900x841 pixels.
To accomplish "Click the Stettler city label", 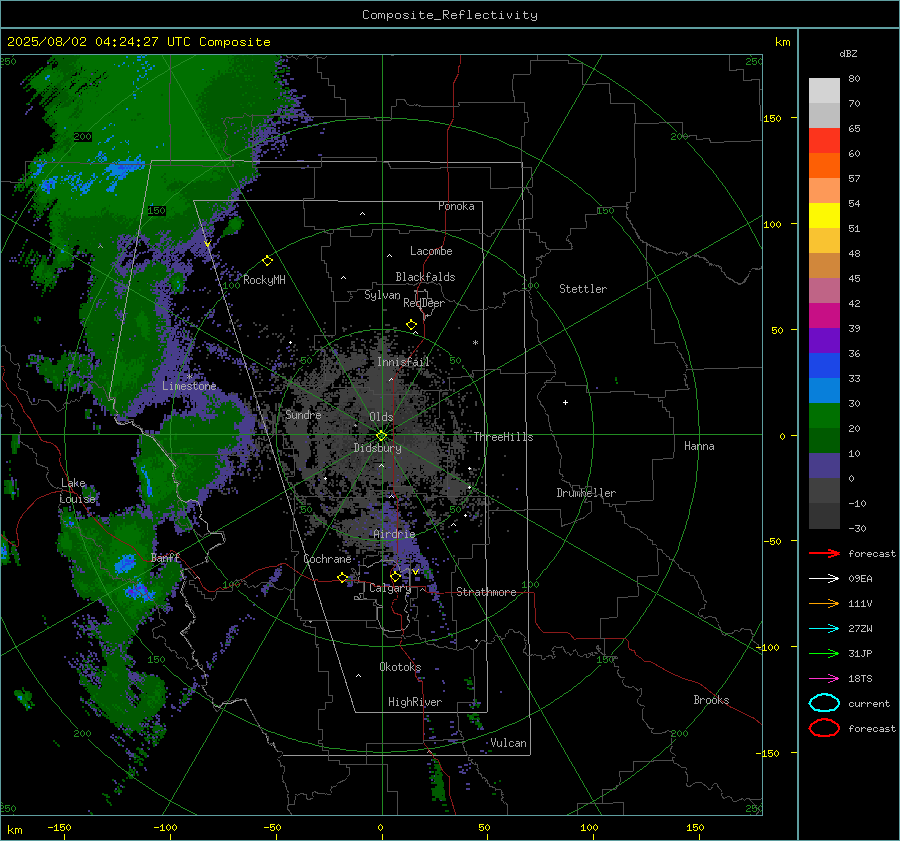I will tap(583, 289).
